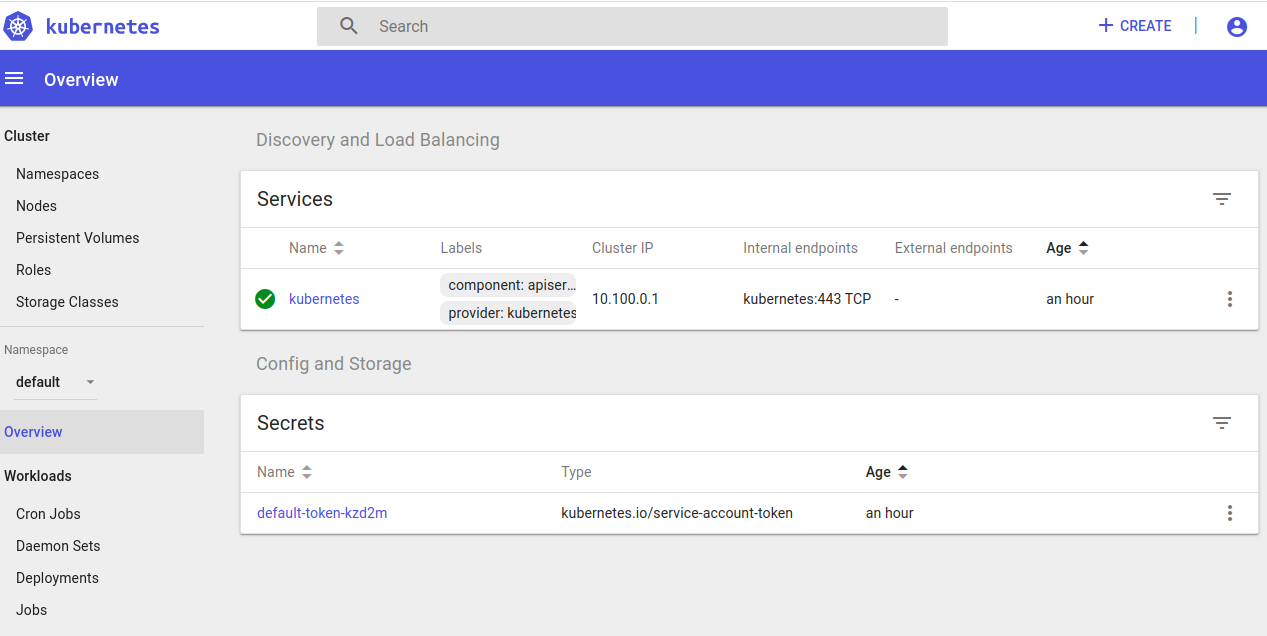Click the Internal endpoints column header
This screenshot has height=636, width=1267.
[800, 248]
